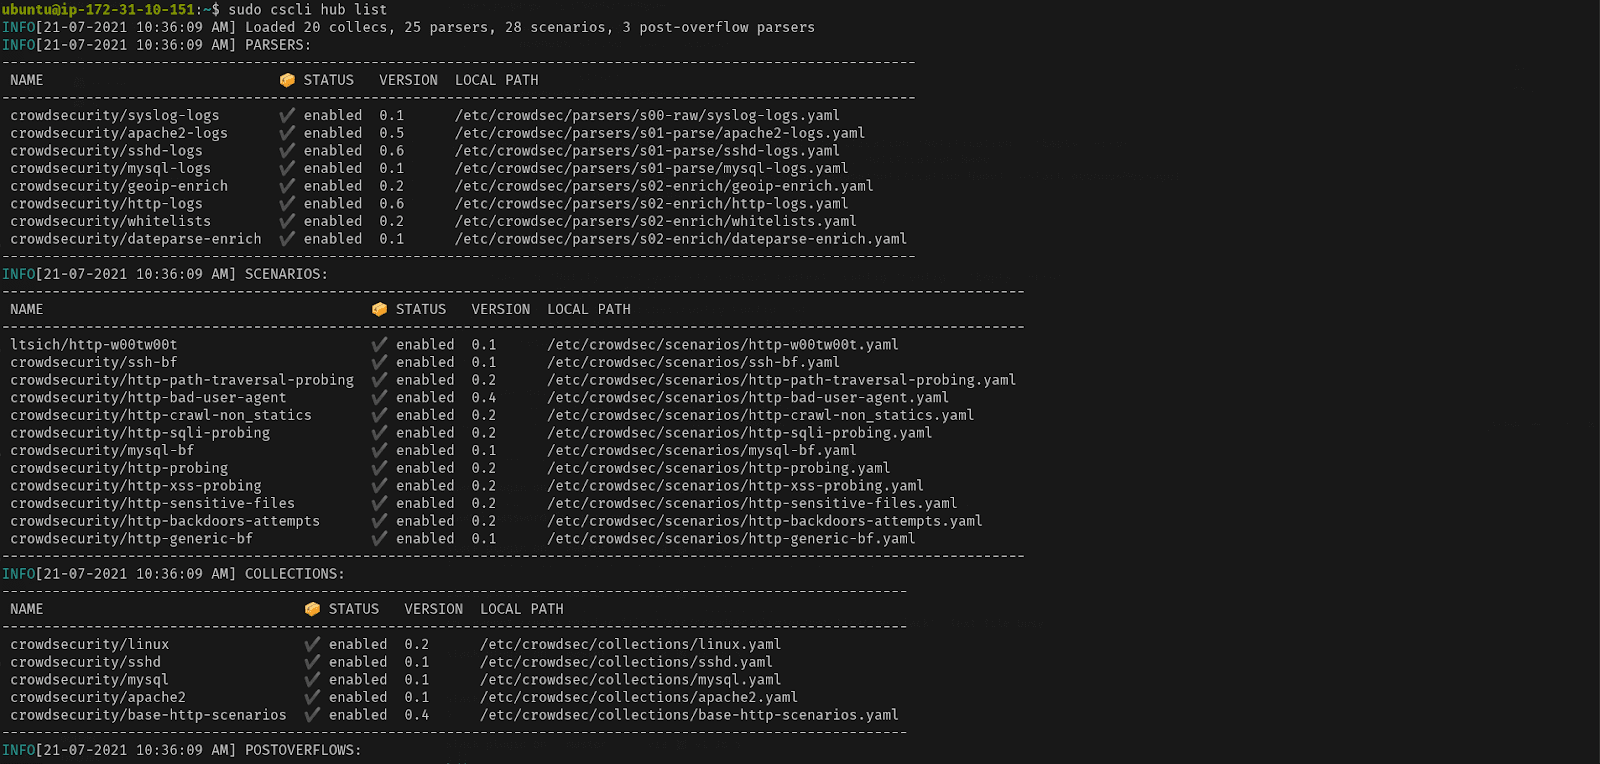
Task: Click the package icon in COLLECTIONS header
Action: click(312, 609)
